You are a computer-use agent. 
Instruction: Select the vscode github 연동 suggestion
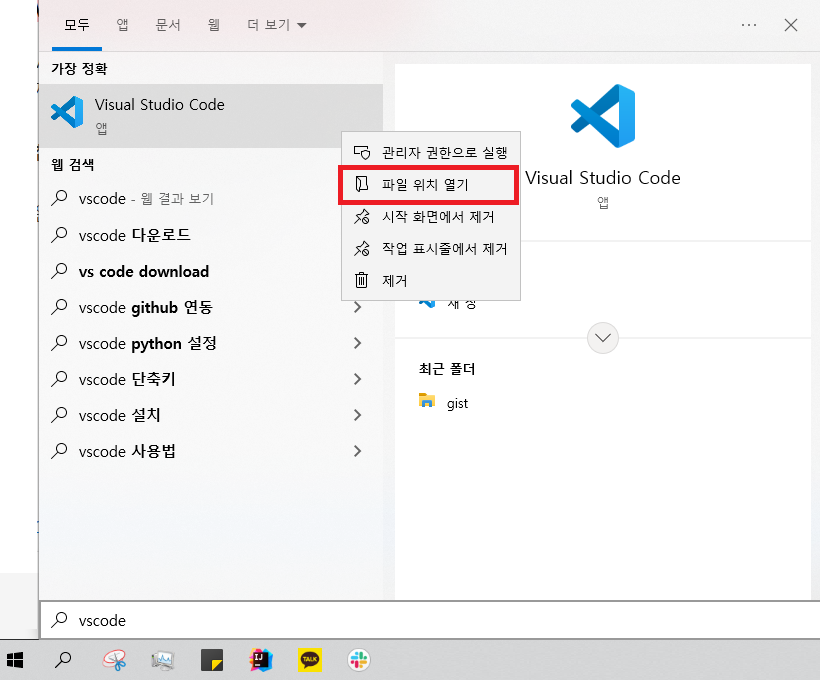(211, 307)
